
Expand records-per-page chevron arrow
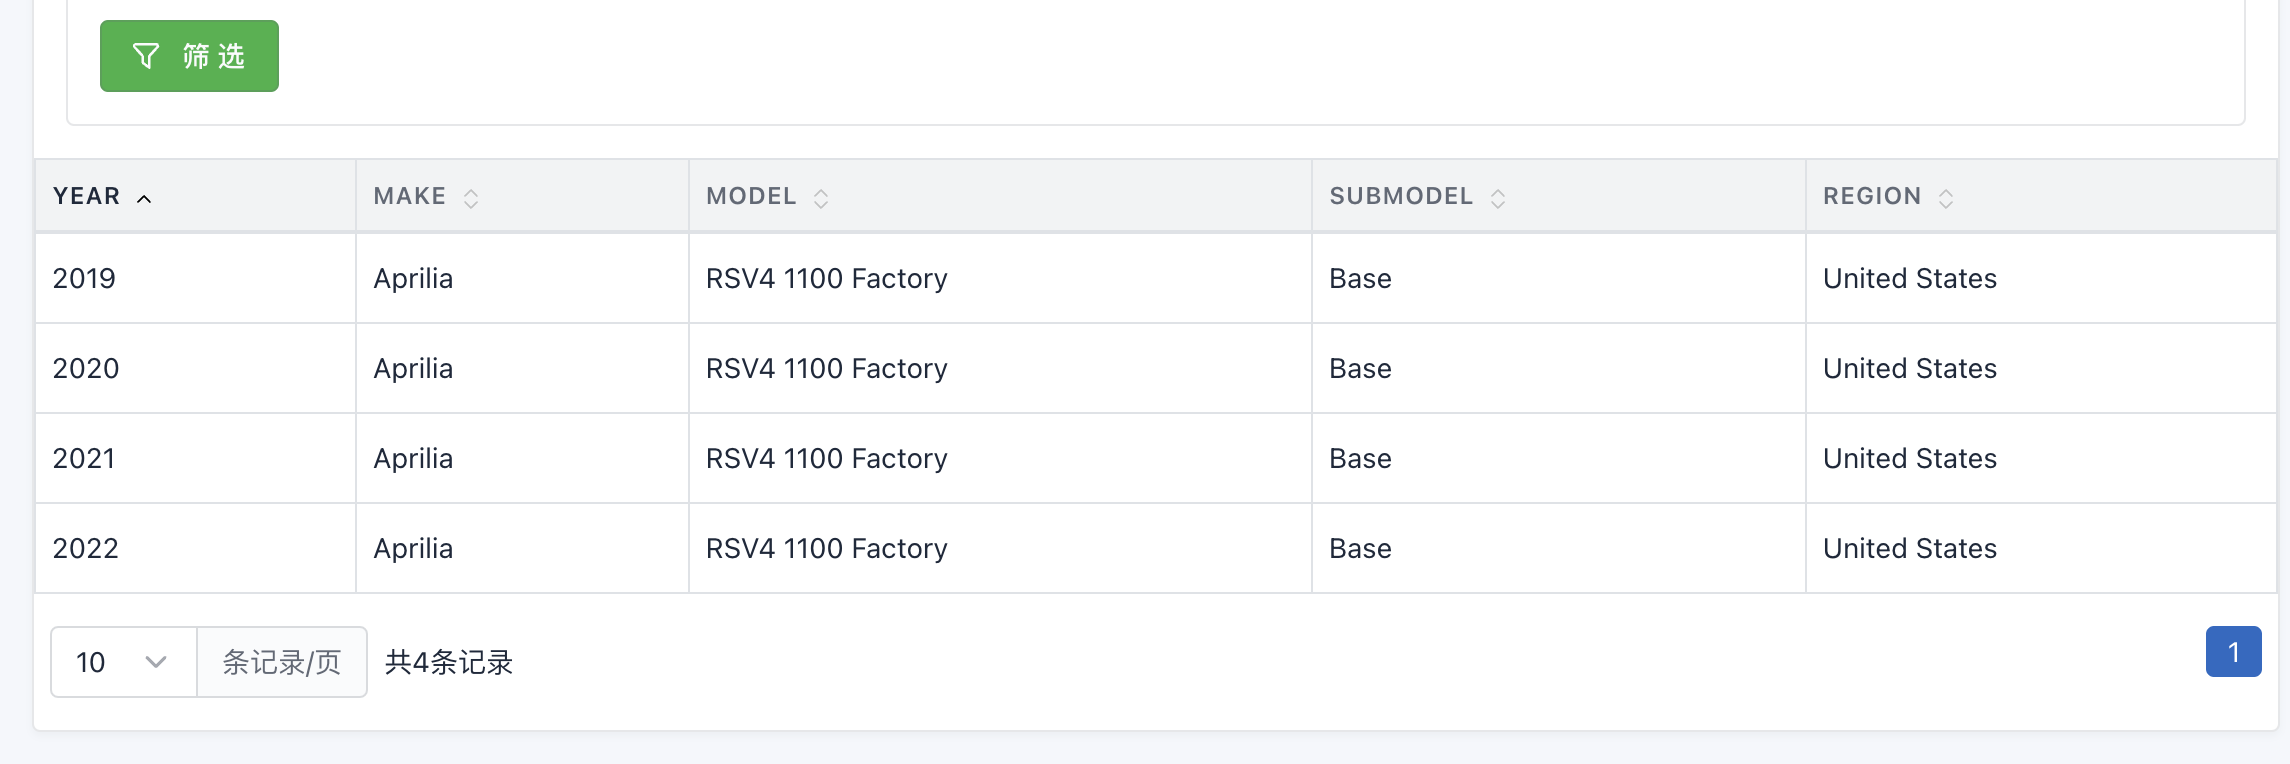155,662
